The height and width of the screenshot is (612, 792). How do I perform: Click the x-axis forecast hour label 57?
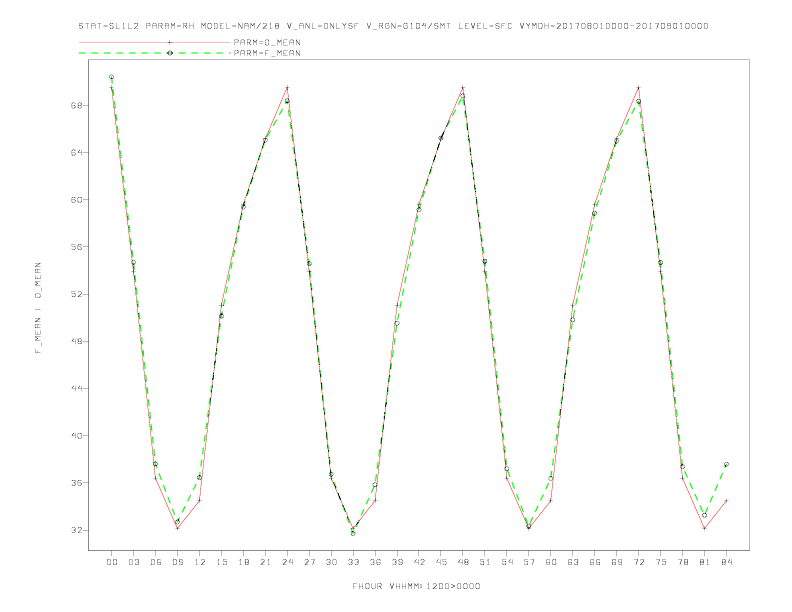point(529,562)
